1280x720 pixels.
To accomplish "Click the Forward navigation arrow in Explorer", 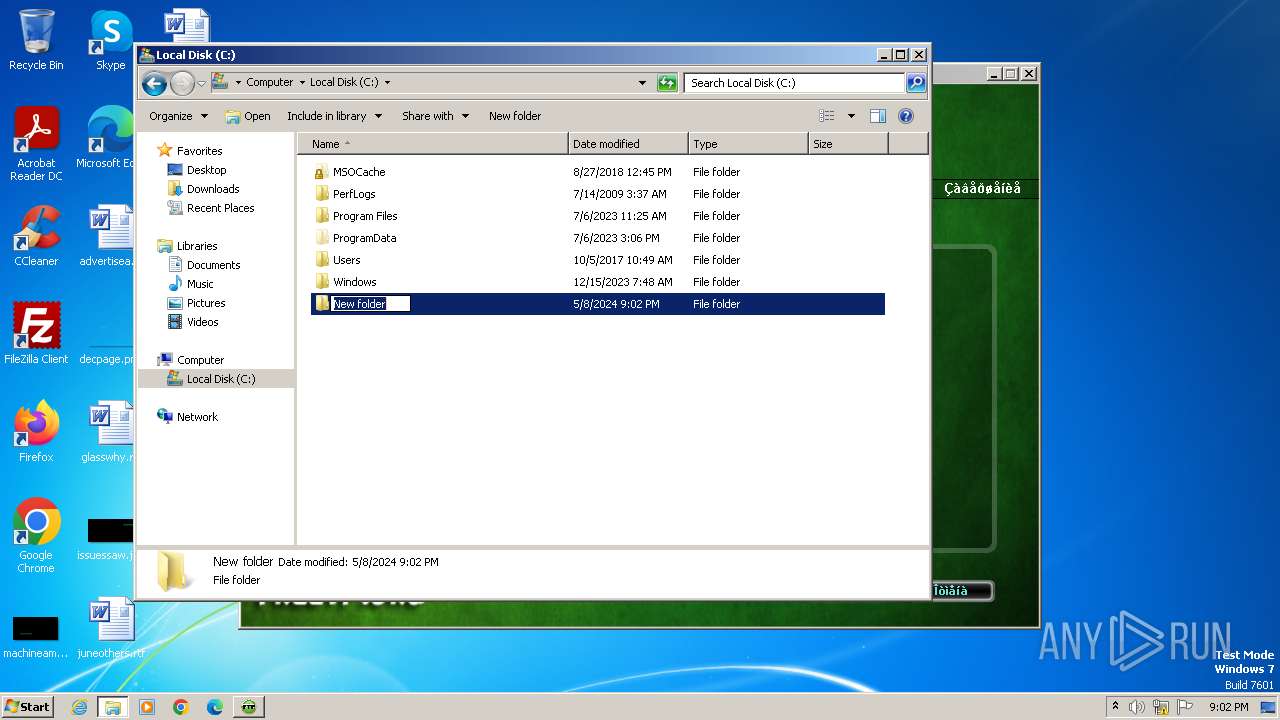I will tap(182, 83).
